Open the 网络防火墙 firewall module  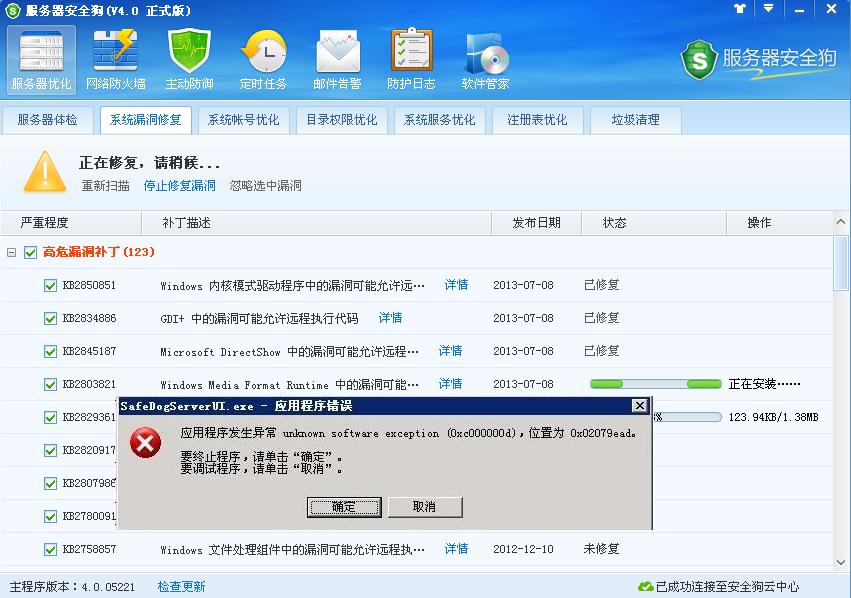[x=116, y=58]
